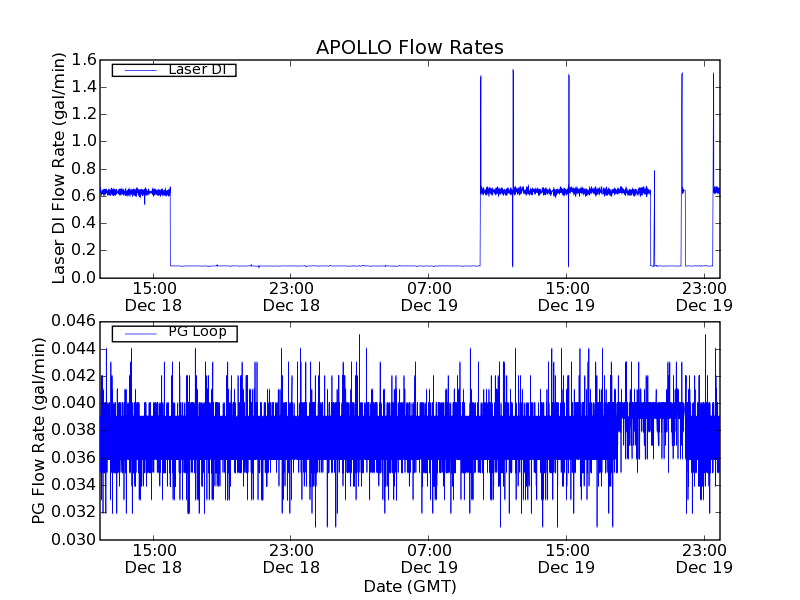Click 23:00 Dec 18 tick under the top plot
800x600 pixels.
(x=291, y=295)
